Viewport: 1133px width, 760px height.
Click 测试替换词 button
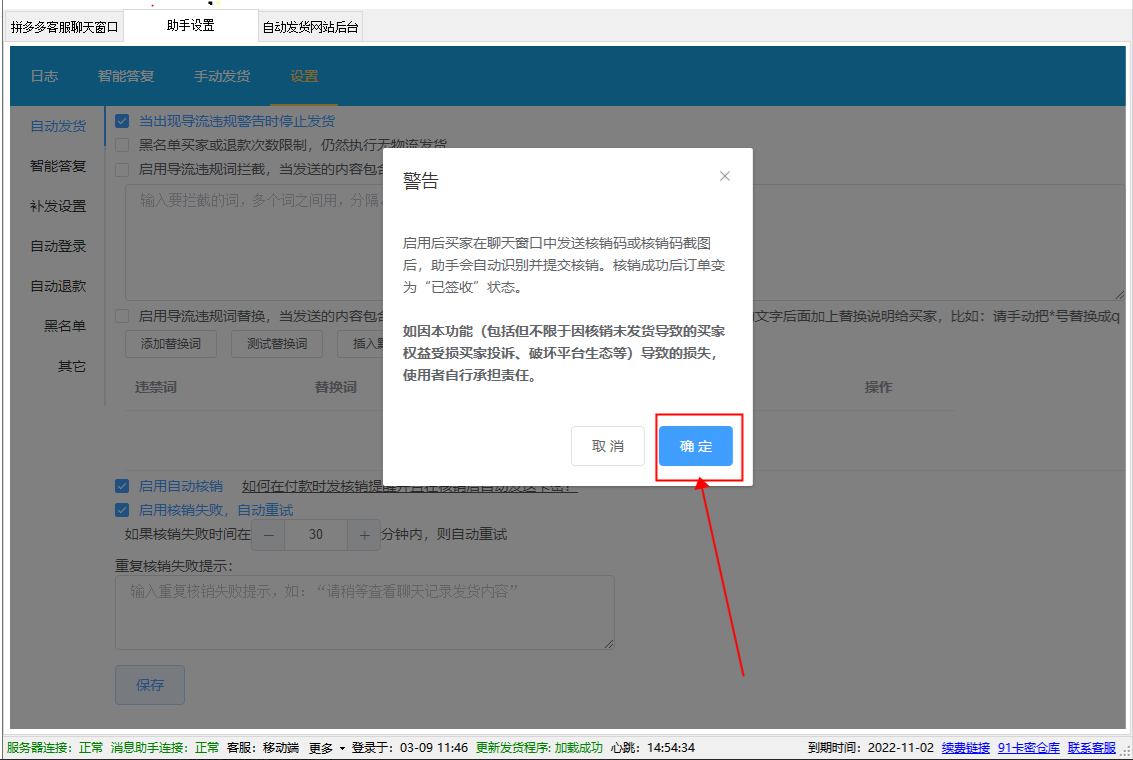tap(277, 344)
